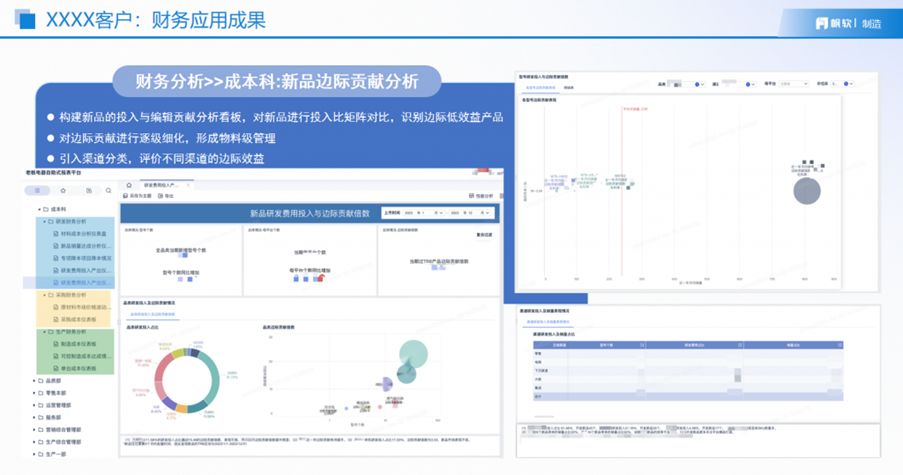Click the search magnifier icon in sidebar
Image resolution: width=903 pixels, height=475 pixels.
[108, 191]
